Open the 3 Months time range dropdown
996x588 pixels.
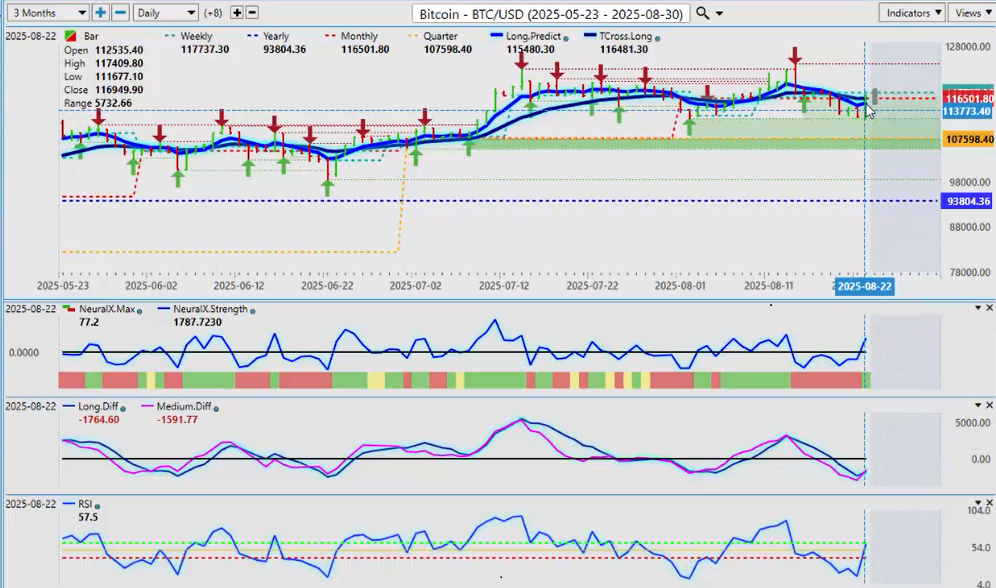46,13
